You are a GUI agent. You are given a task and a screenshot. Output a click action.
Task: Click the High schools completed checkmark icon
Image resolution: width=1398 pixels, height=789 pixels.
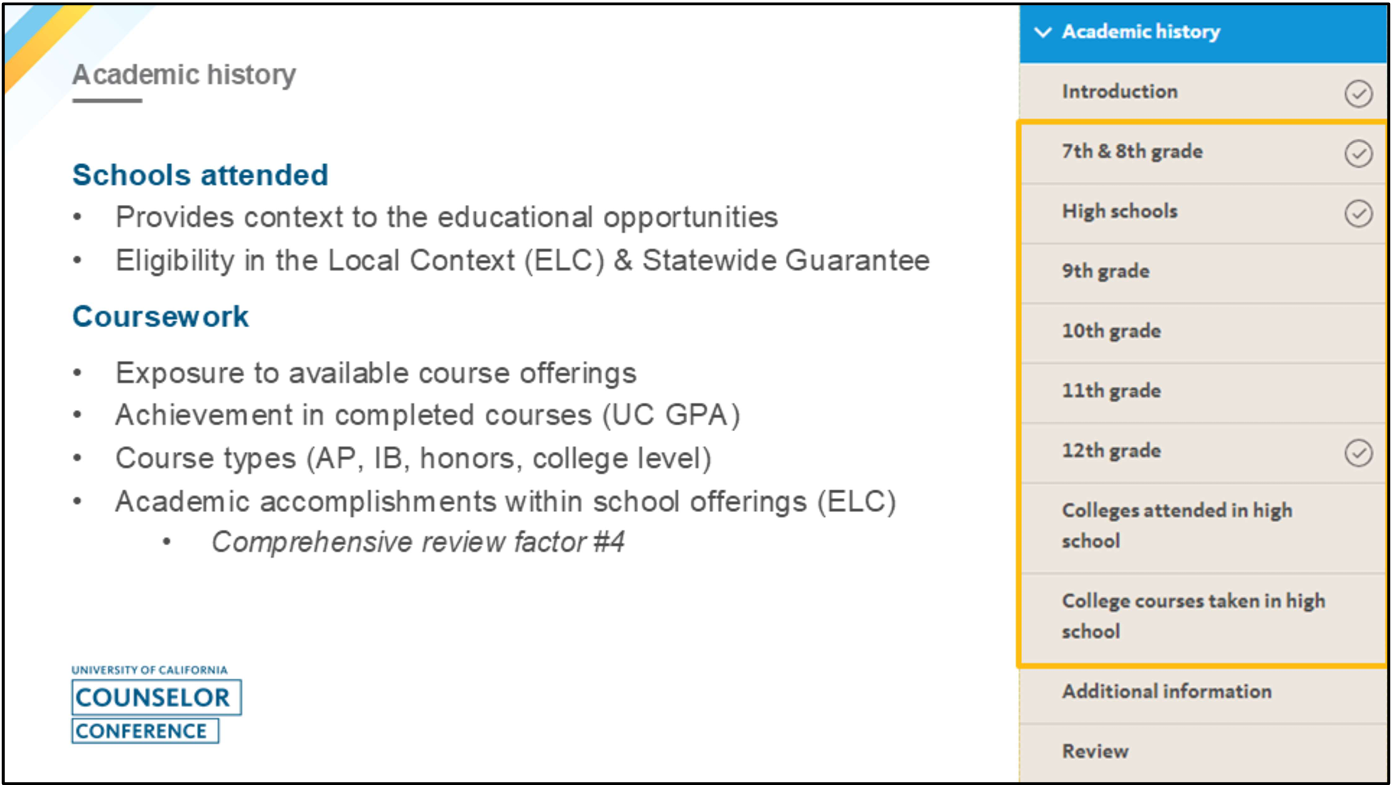[1357, 213]
